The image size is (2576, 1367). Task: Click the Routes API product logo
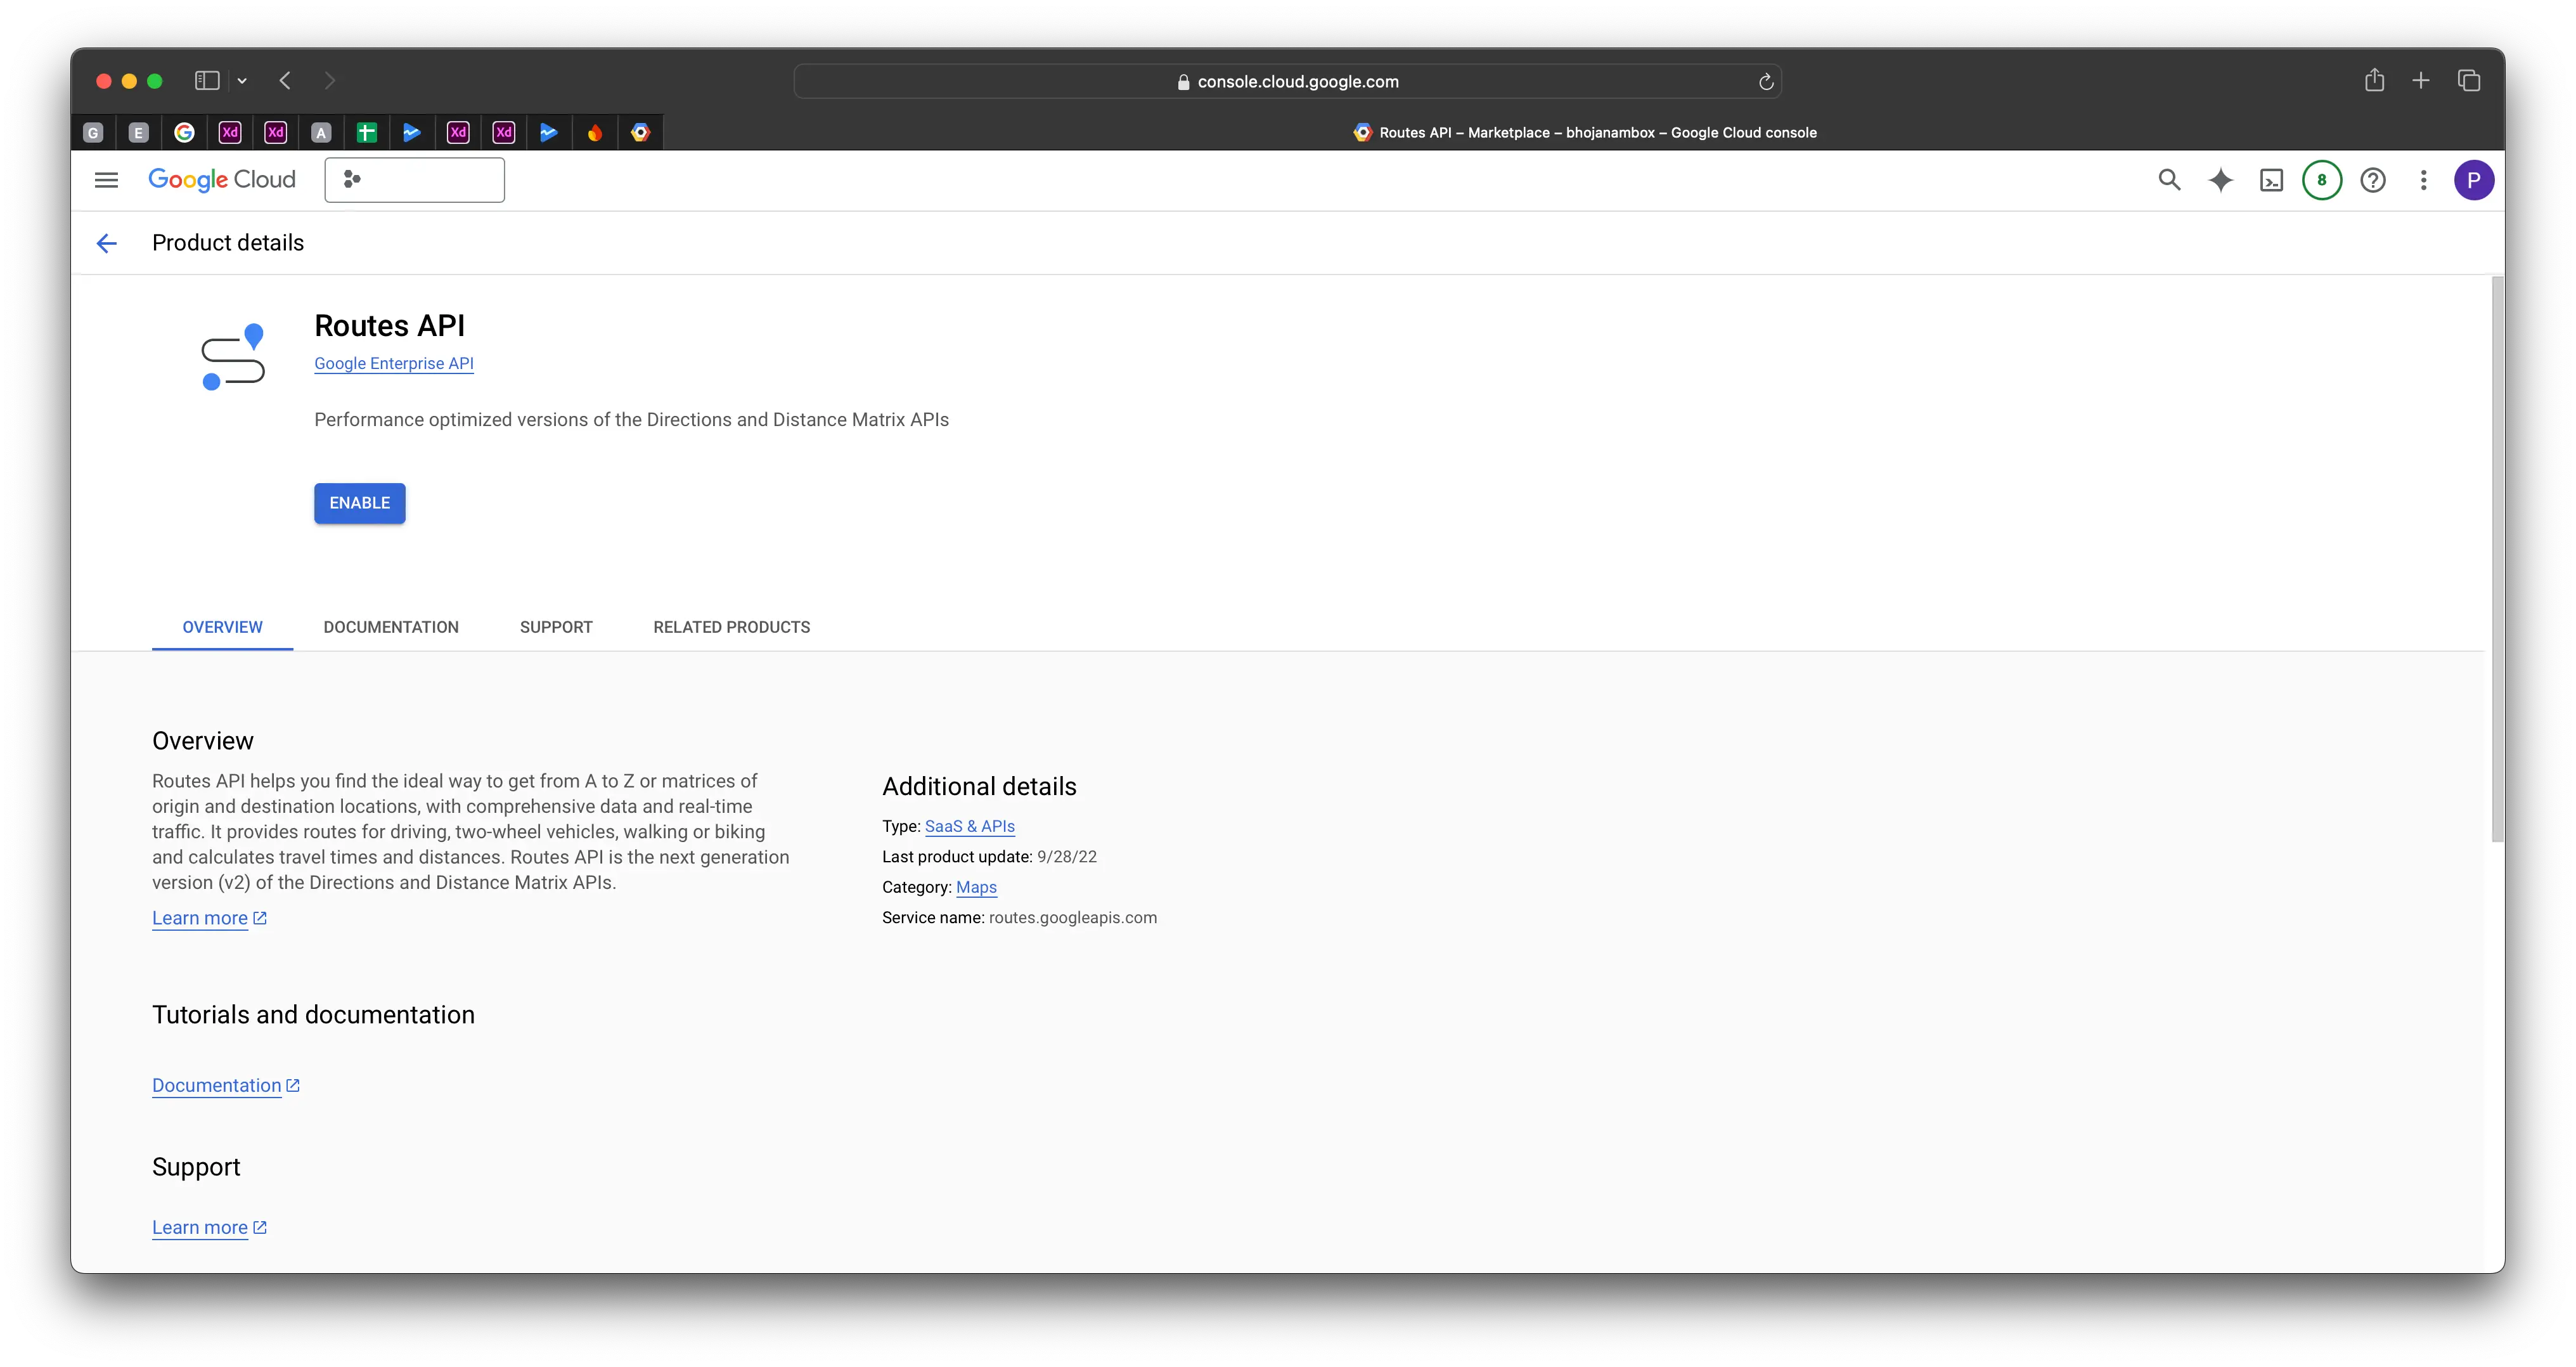tap(233, 356)
